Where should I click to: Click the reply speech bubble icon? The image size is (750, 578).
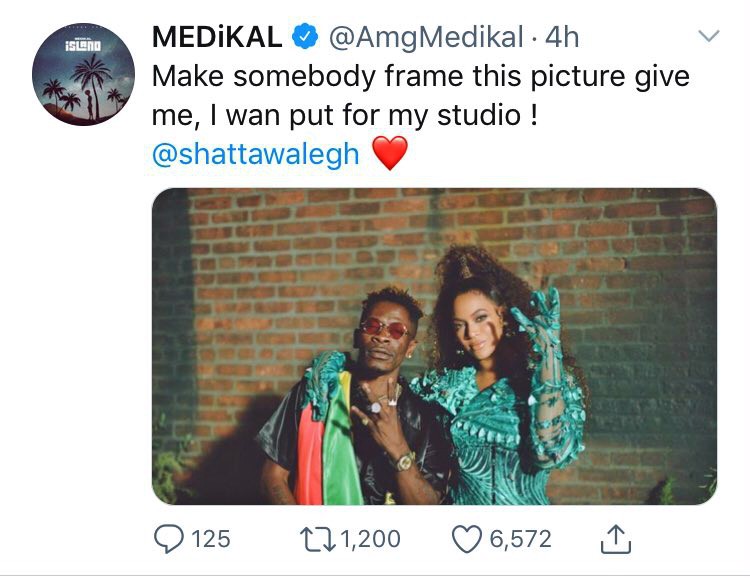[167, 539]
